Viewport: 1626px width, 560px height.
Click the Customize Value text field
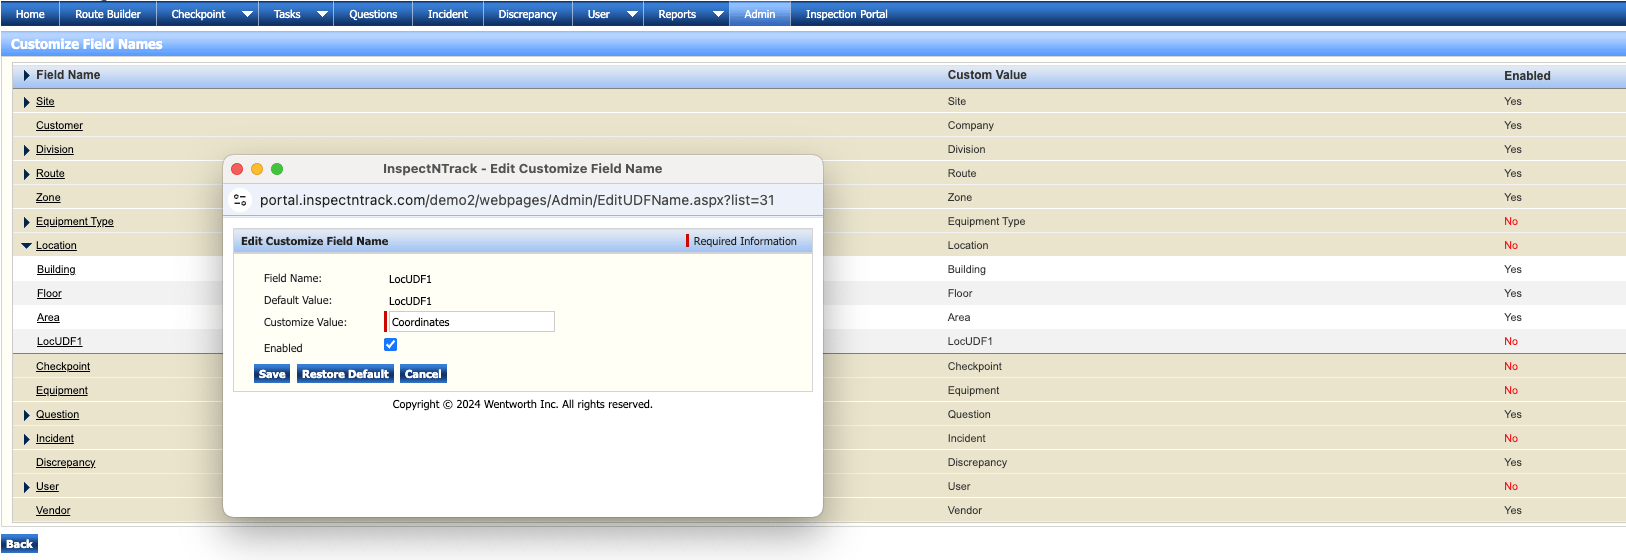(470, 322)
